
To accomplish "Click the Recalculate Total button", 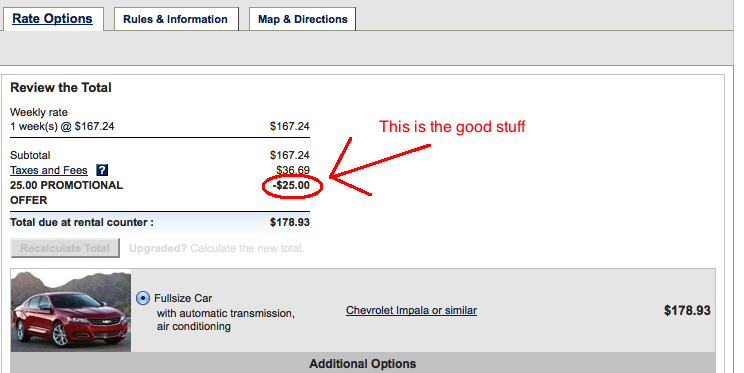I will (65, 248).
